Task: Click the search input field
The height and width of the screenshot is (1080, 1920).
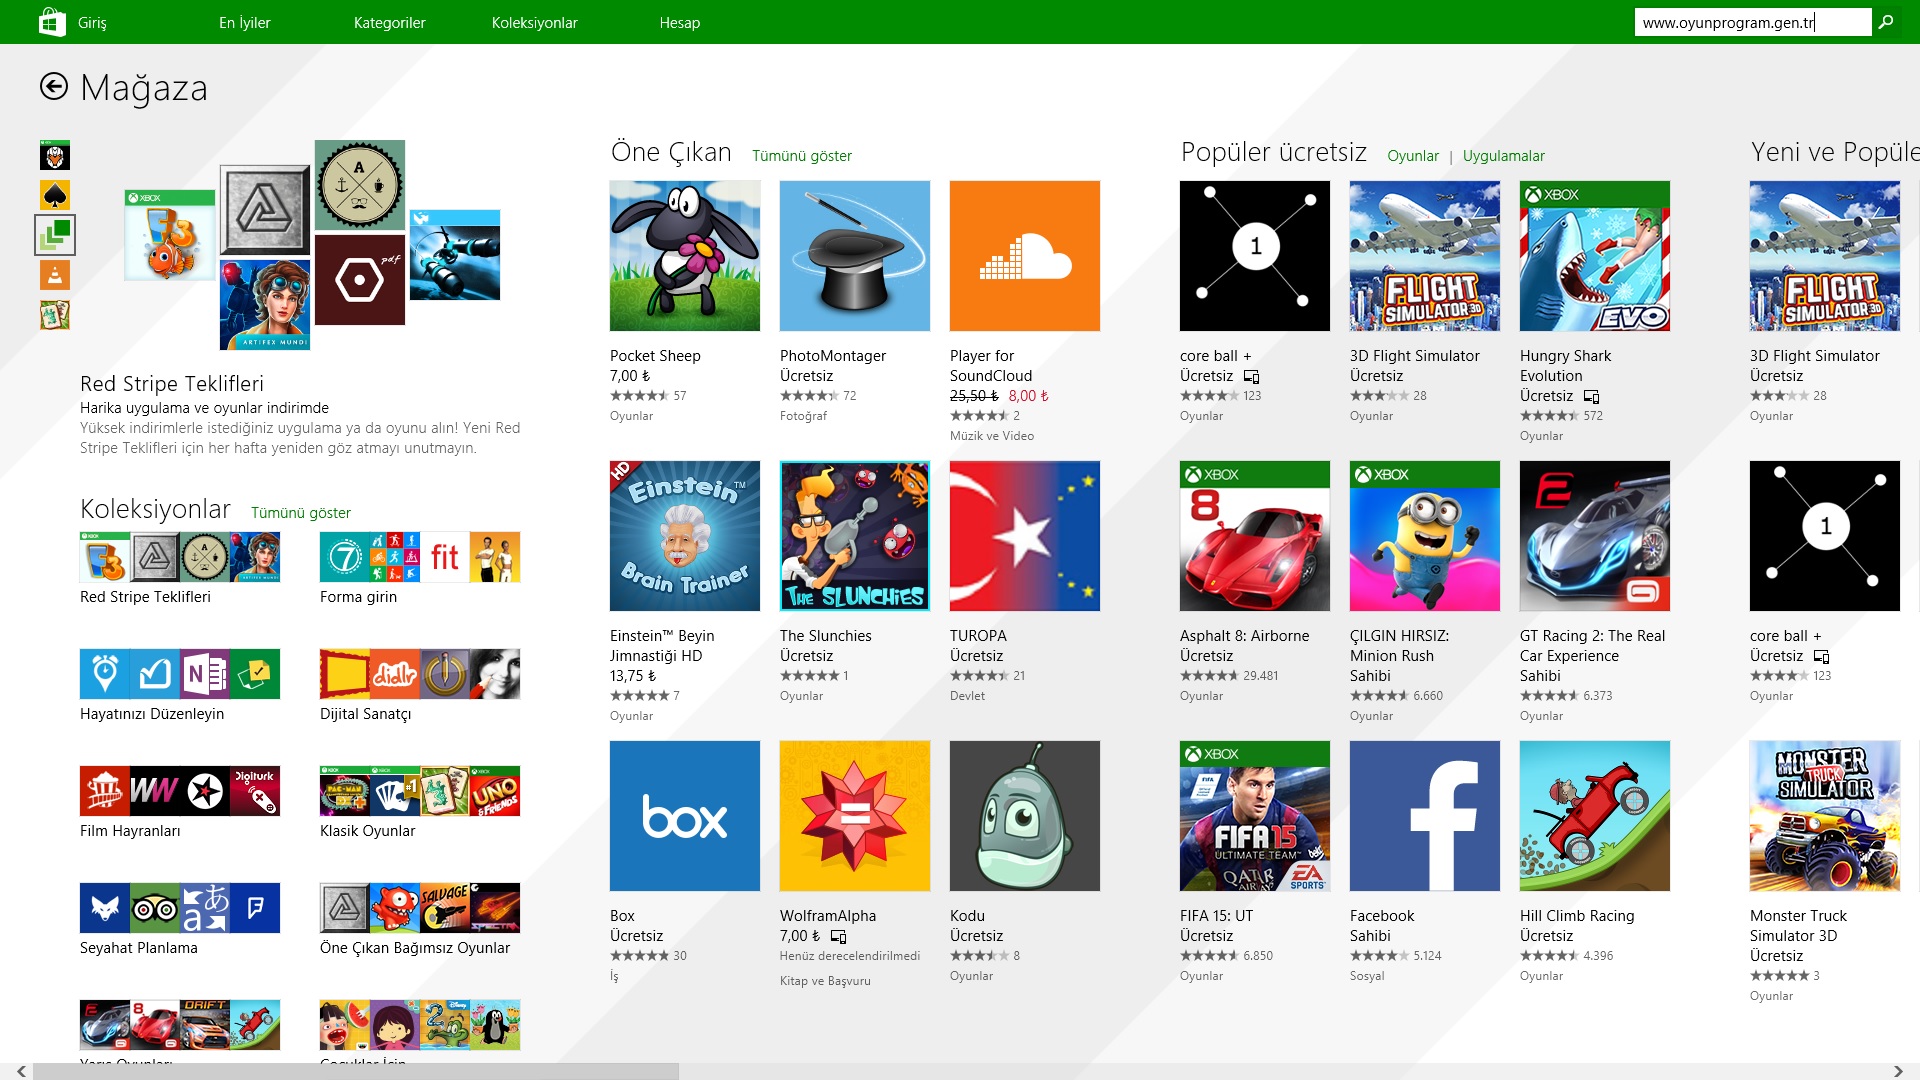Action: coord(1753,22)
